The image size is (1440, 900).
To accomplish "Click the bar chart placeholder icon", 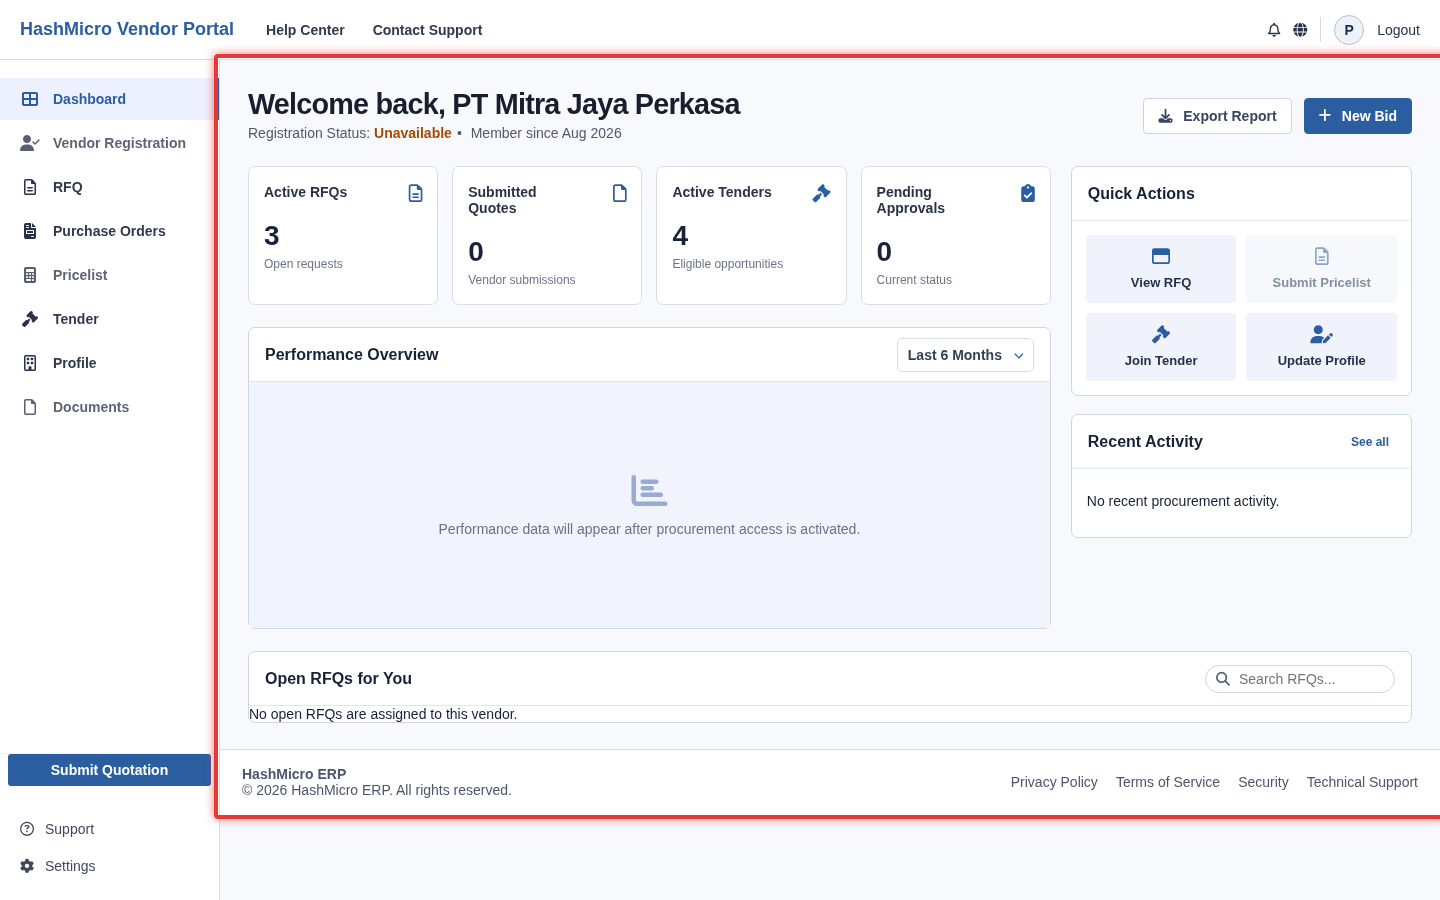I will click(649, 491).
